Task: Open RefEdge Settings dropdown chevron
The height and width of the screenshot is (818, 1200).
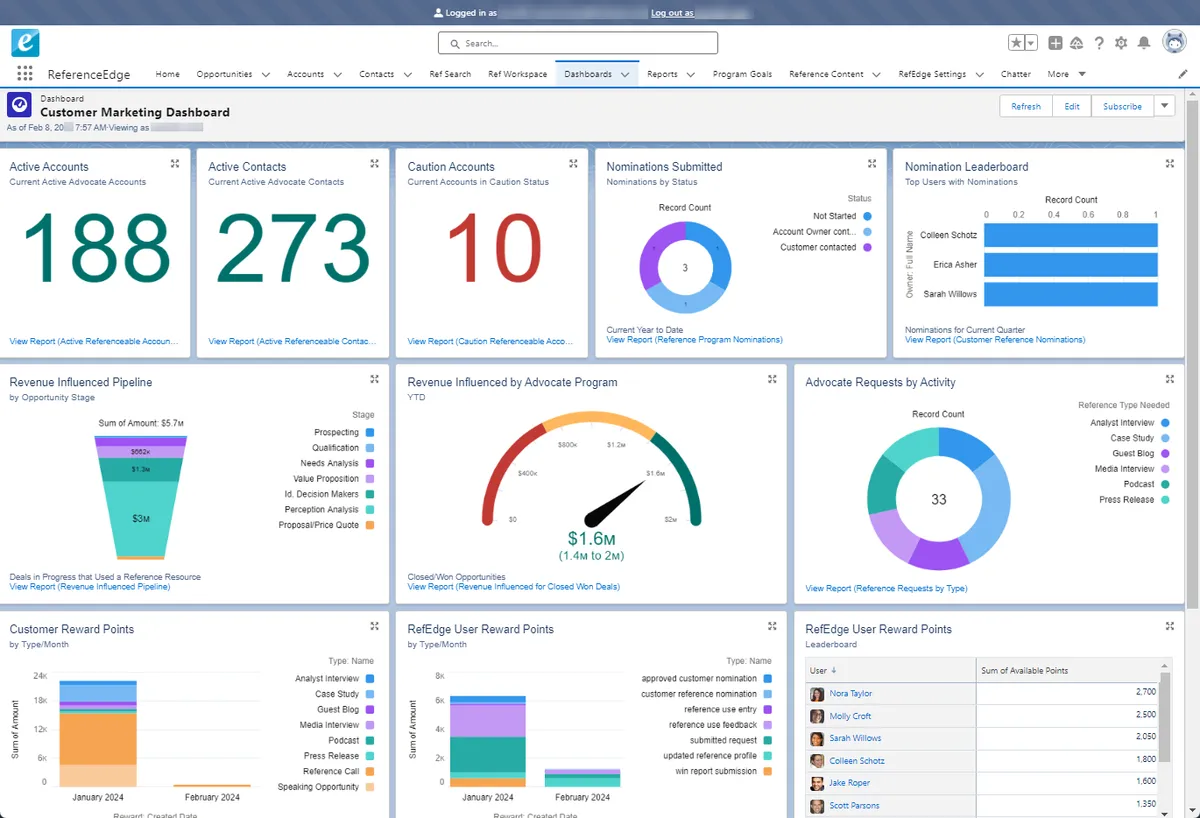Action: pos(979,74)
